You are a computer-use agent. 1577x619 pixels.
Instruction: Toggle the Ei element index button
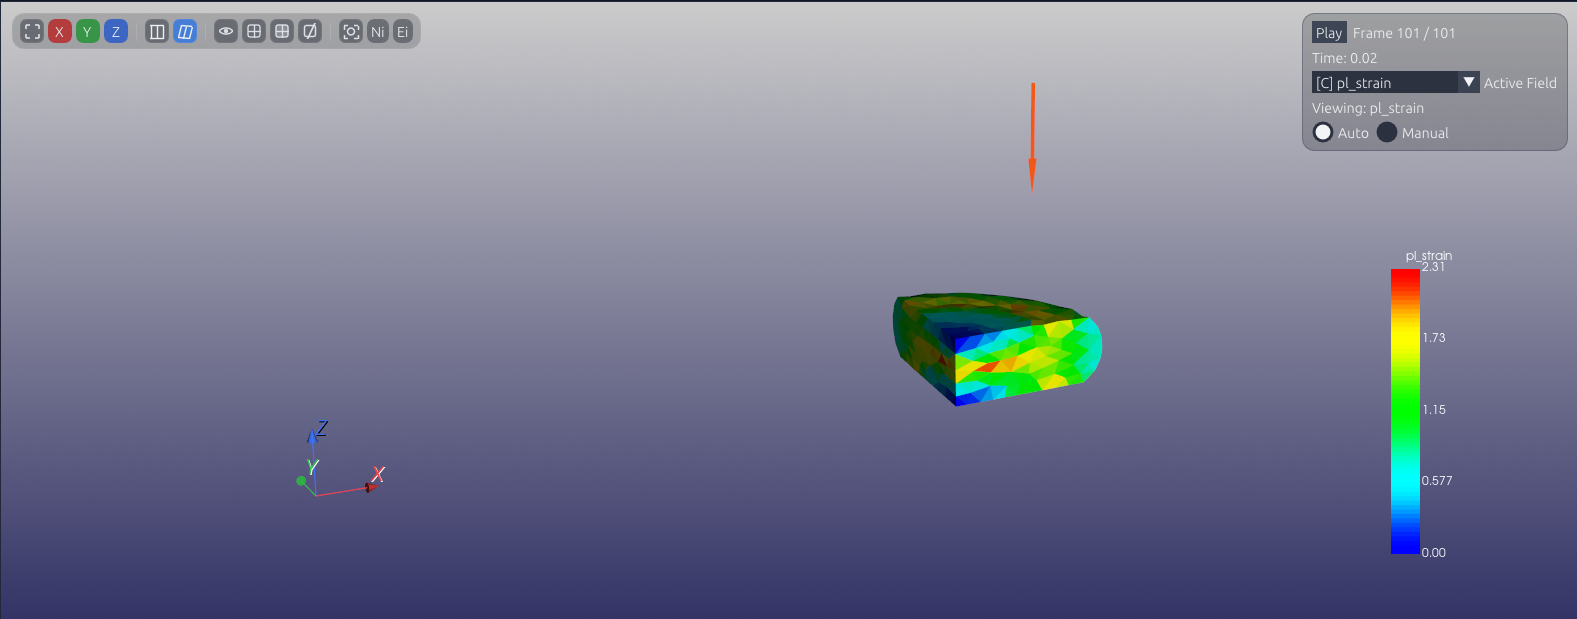pos(402,32)
